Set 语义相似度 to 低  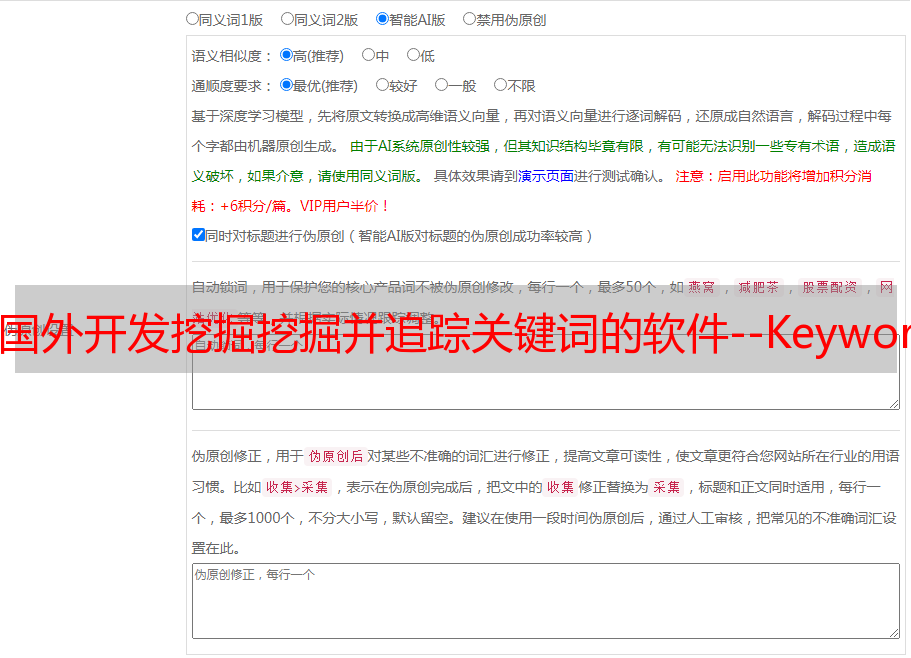coord(413,55)
